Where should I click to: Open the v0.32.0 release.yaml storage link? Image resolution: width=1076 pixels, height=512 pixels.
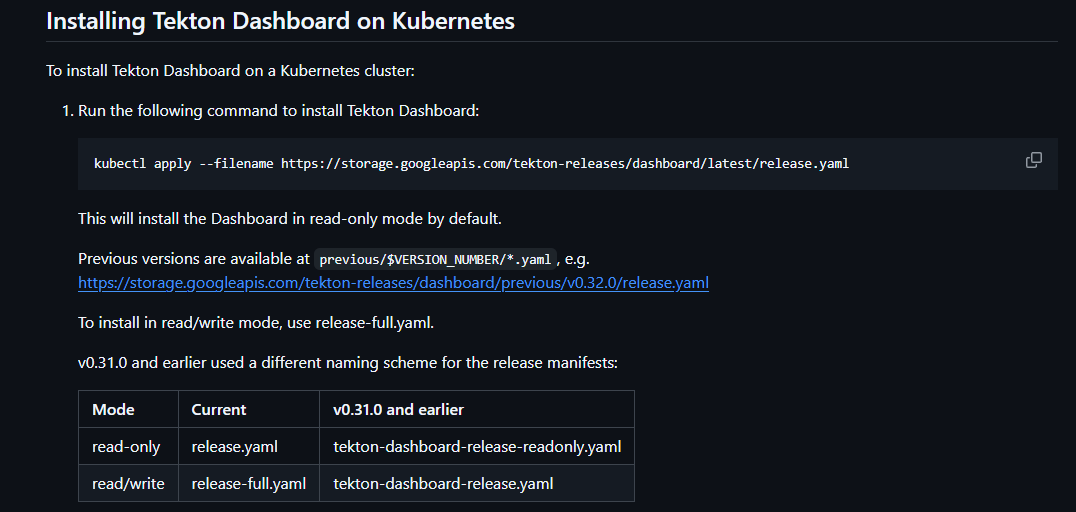(x=393, y=282)
